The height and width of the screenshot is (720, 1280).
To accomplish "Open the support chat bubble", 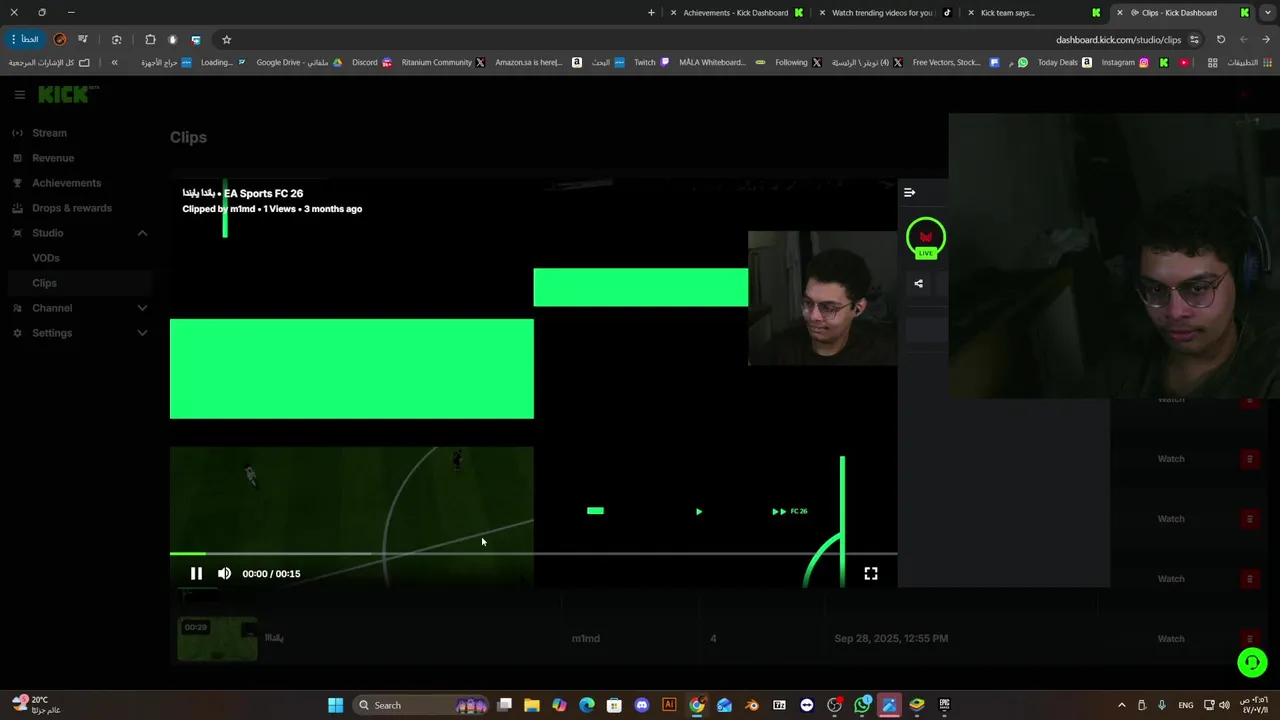I will pos(1252,662).
